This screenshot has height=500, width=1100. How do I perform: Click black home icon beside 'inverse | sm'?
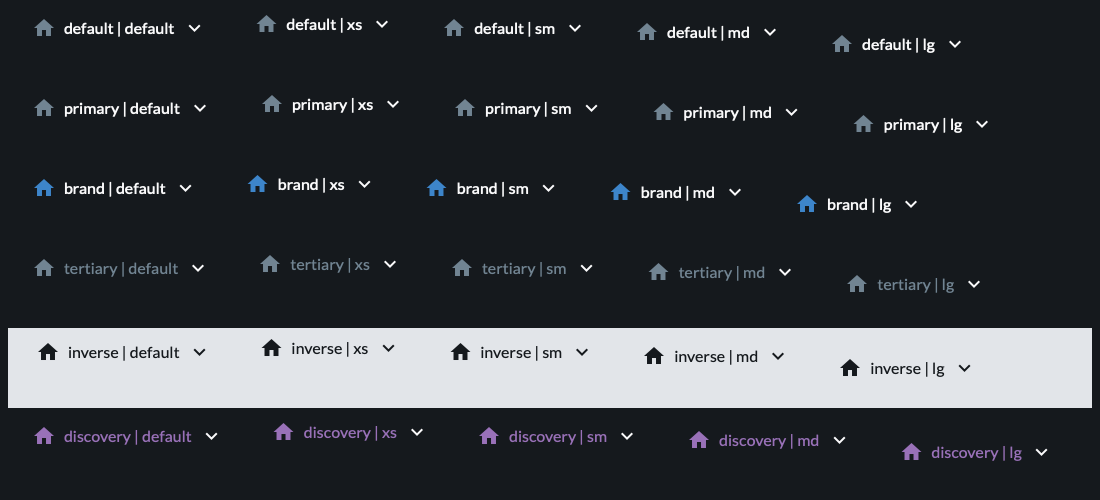point(460,352)
